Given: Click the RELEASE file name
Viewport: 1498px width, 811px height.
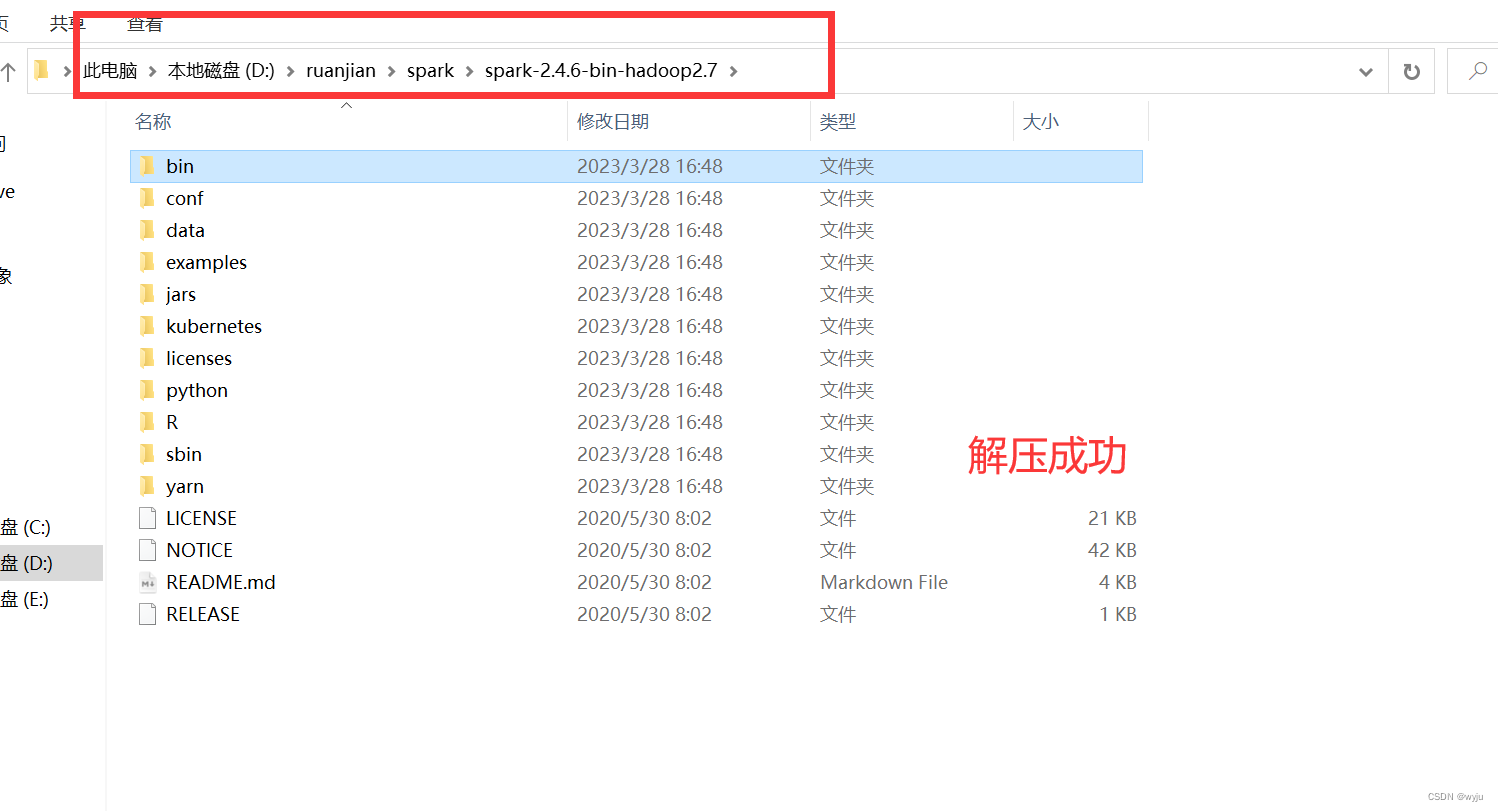Looking at the screenshot, I should tap(203, 614).
